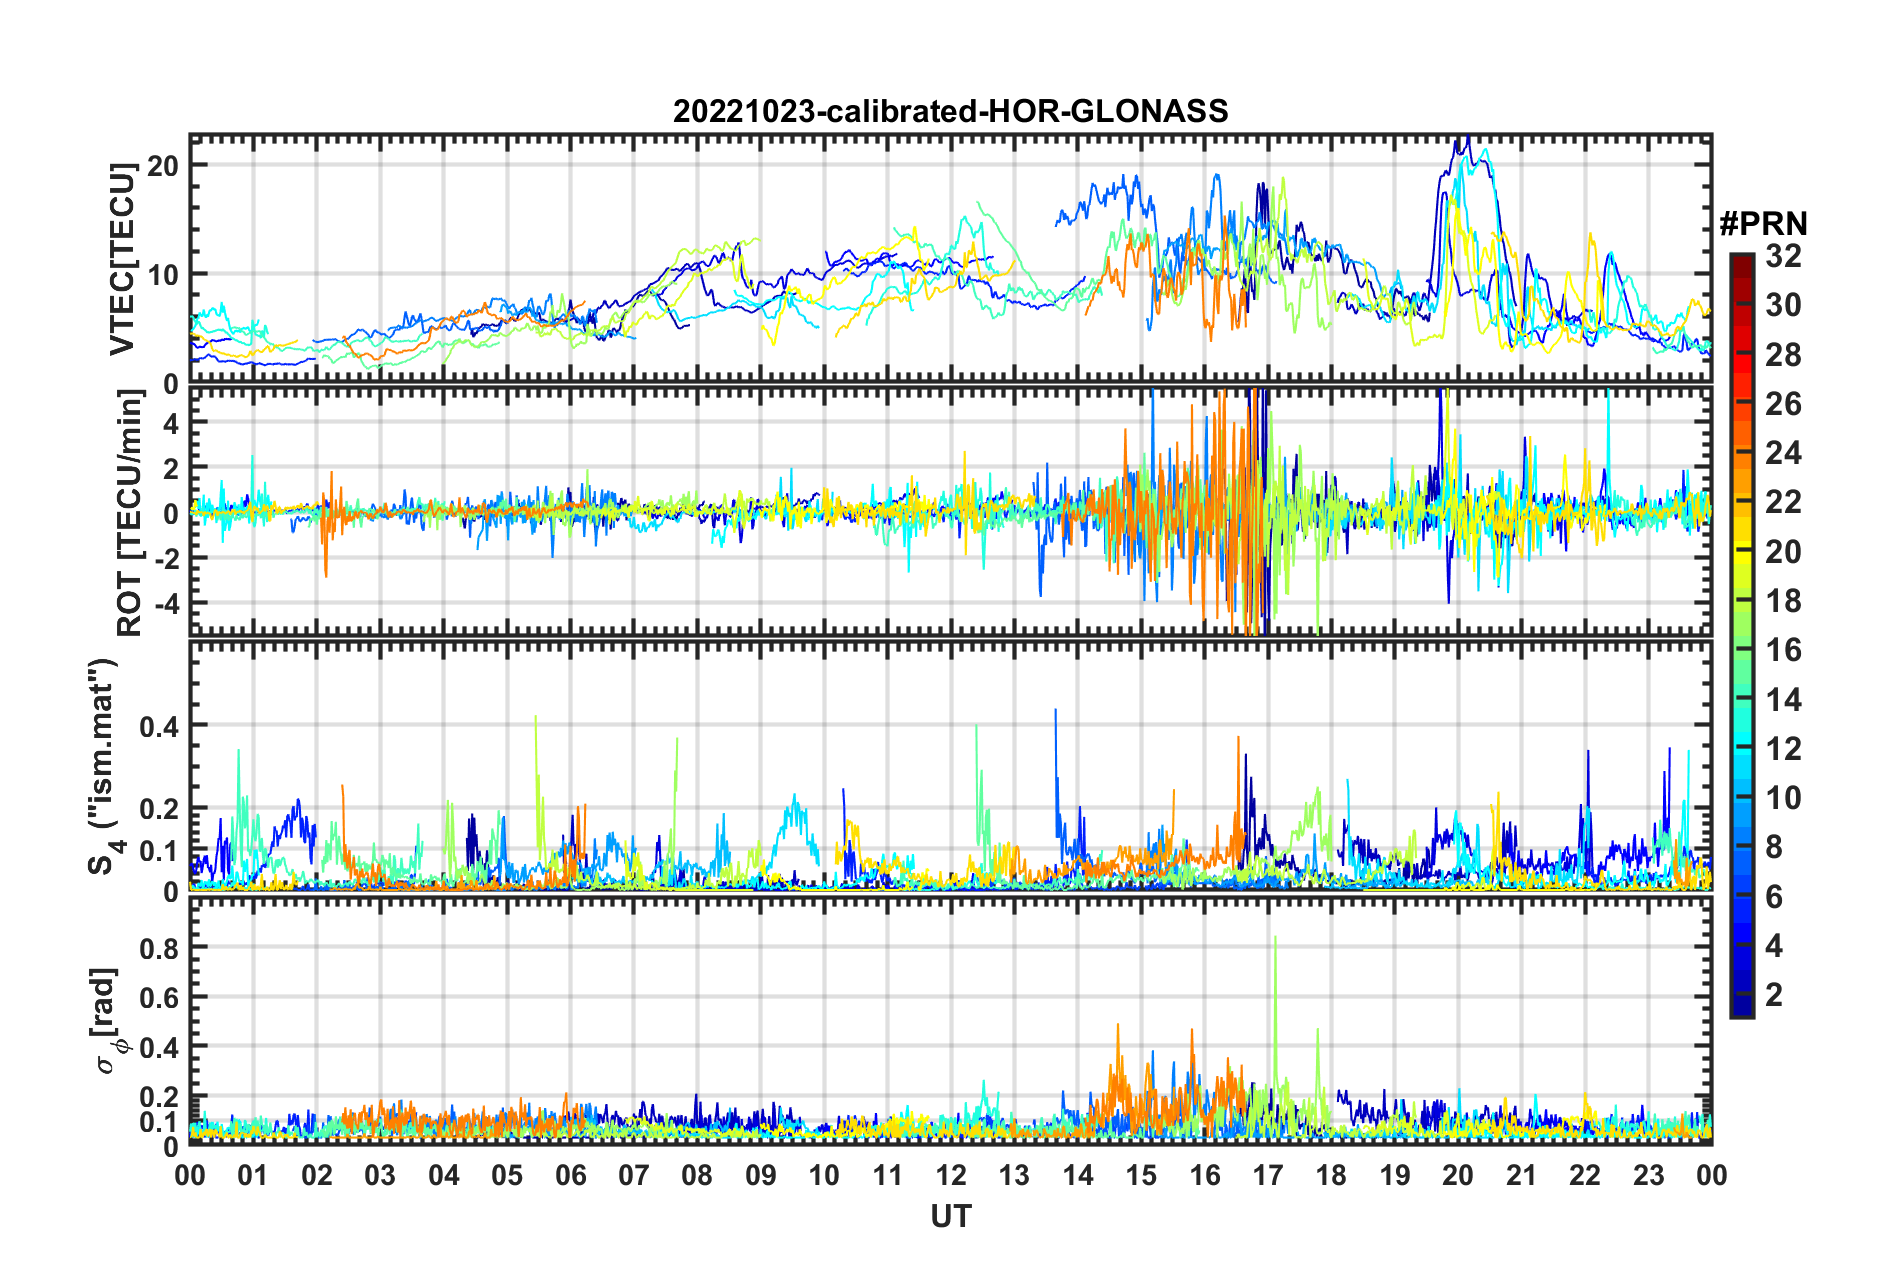Select UT axis tick label 16

(1205, 1175)
